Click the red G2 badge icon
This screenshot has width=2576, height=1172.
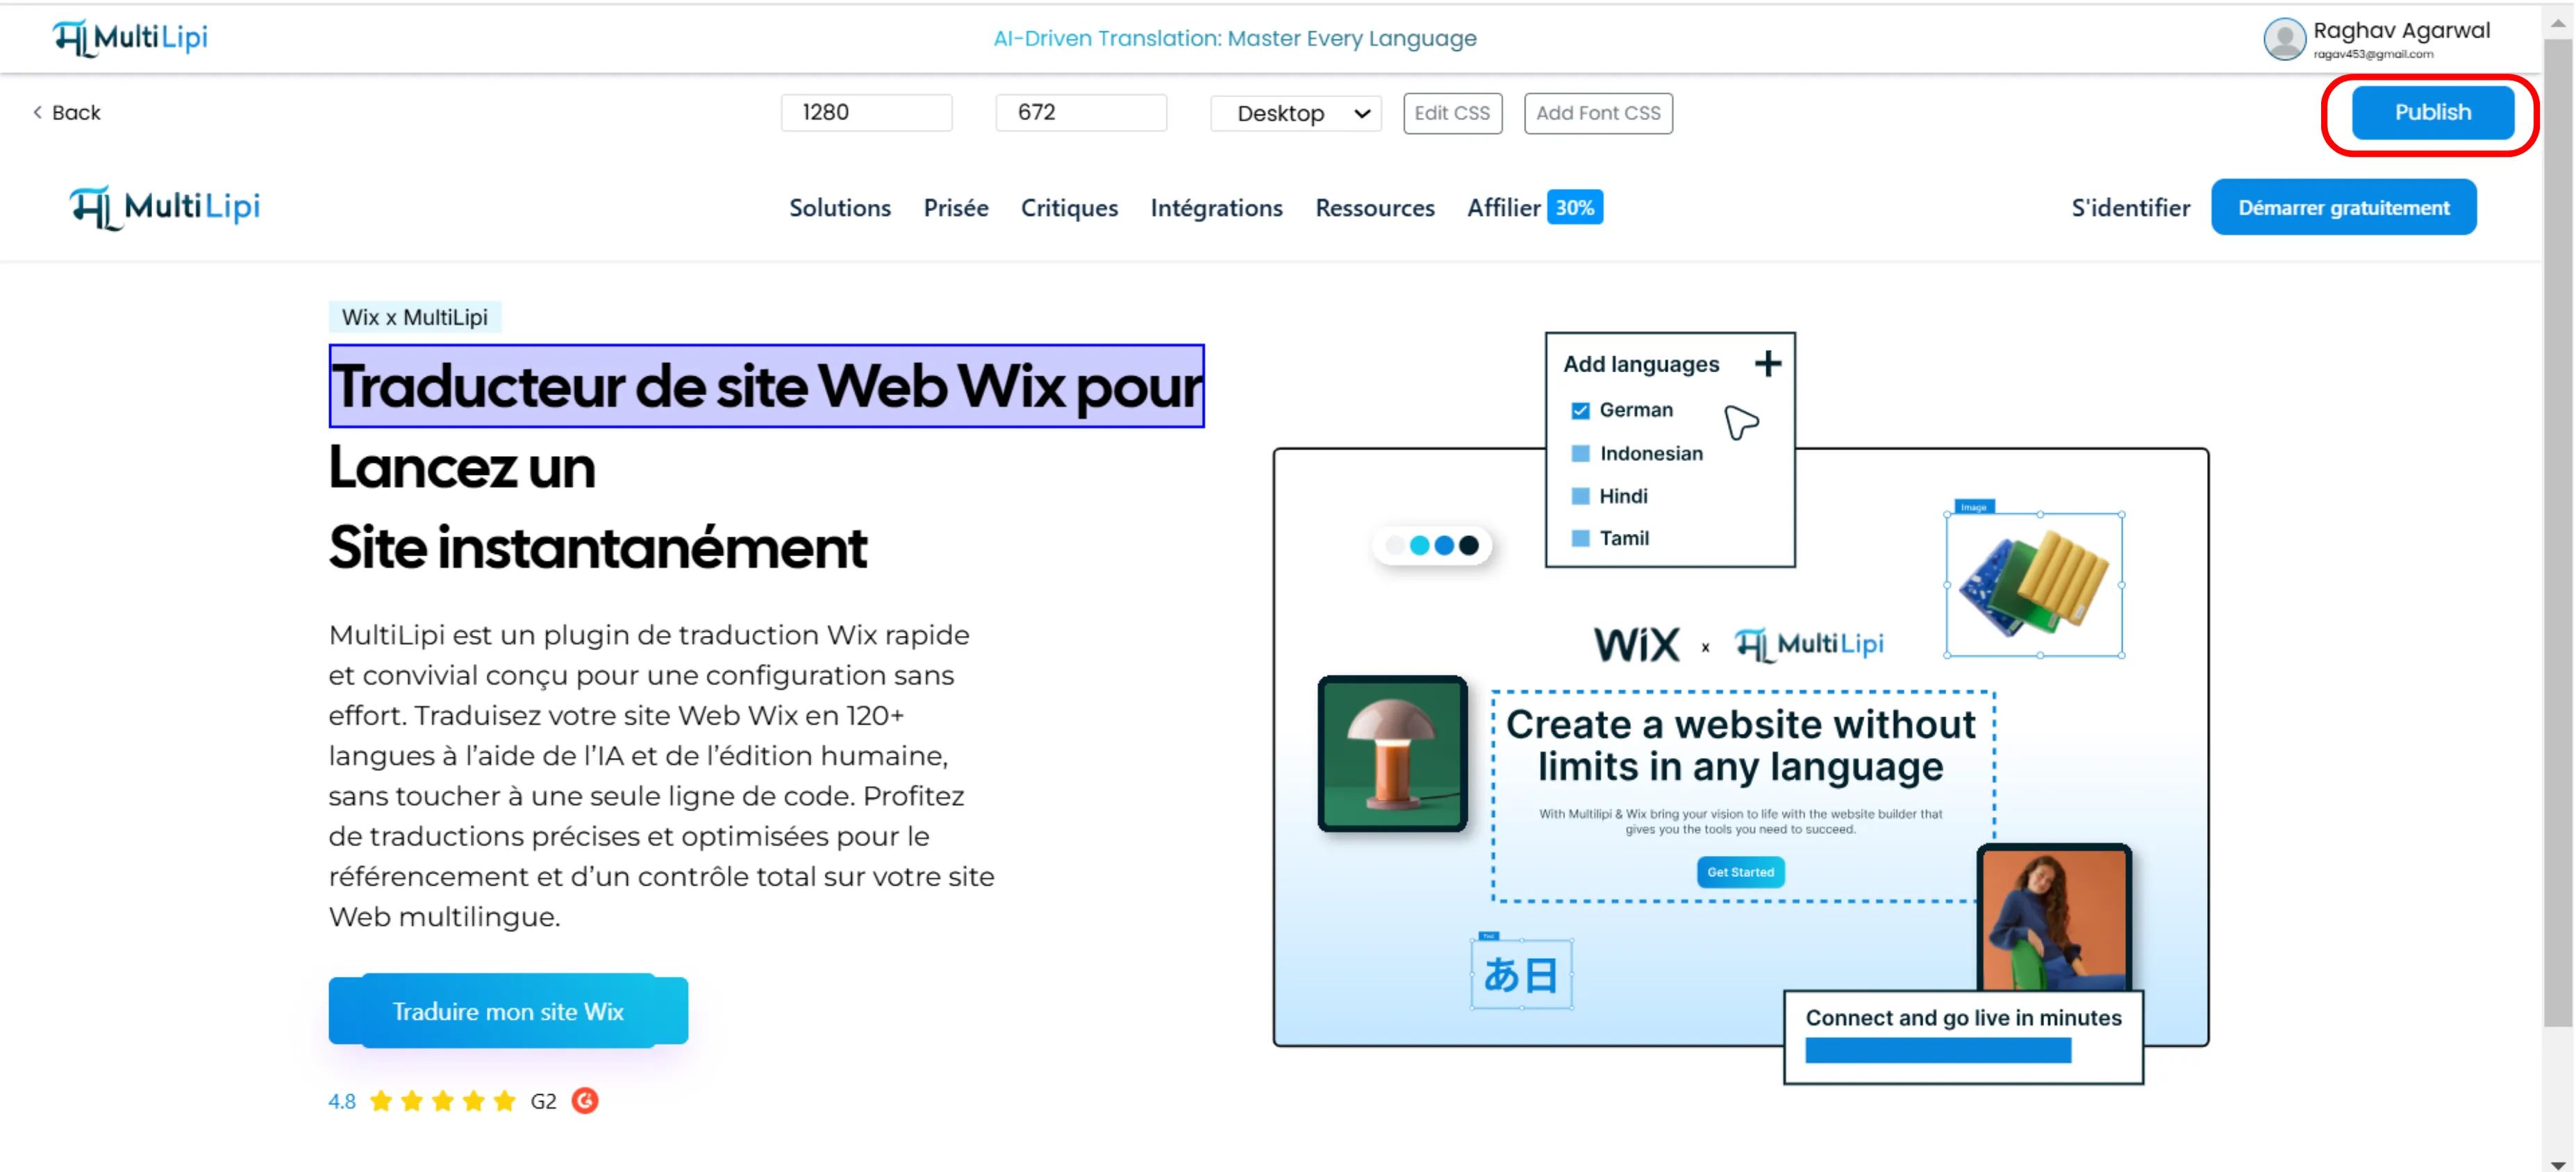585,1101
